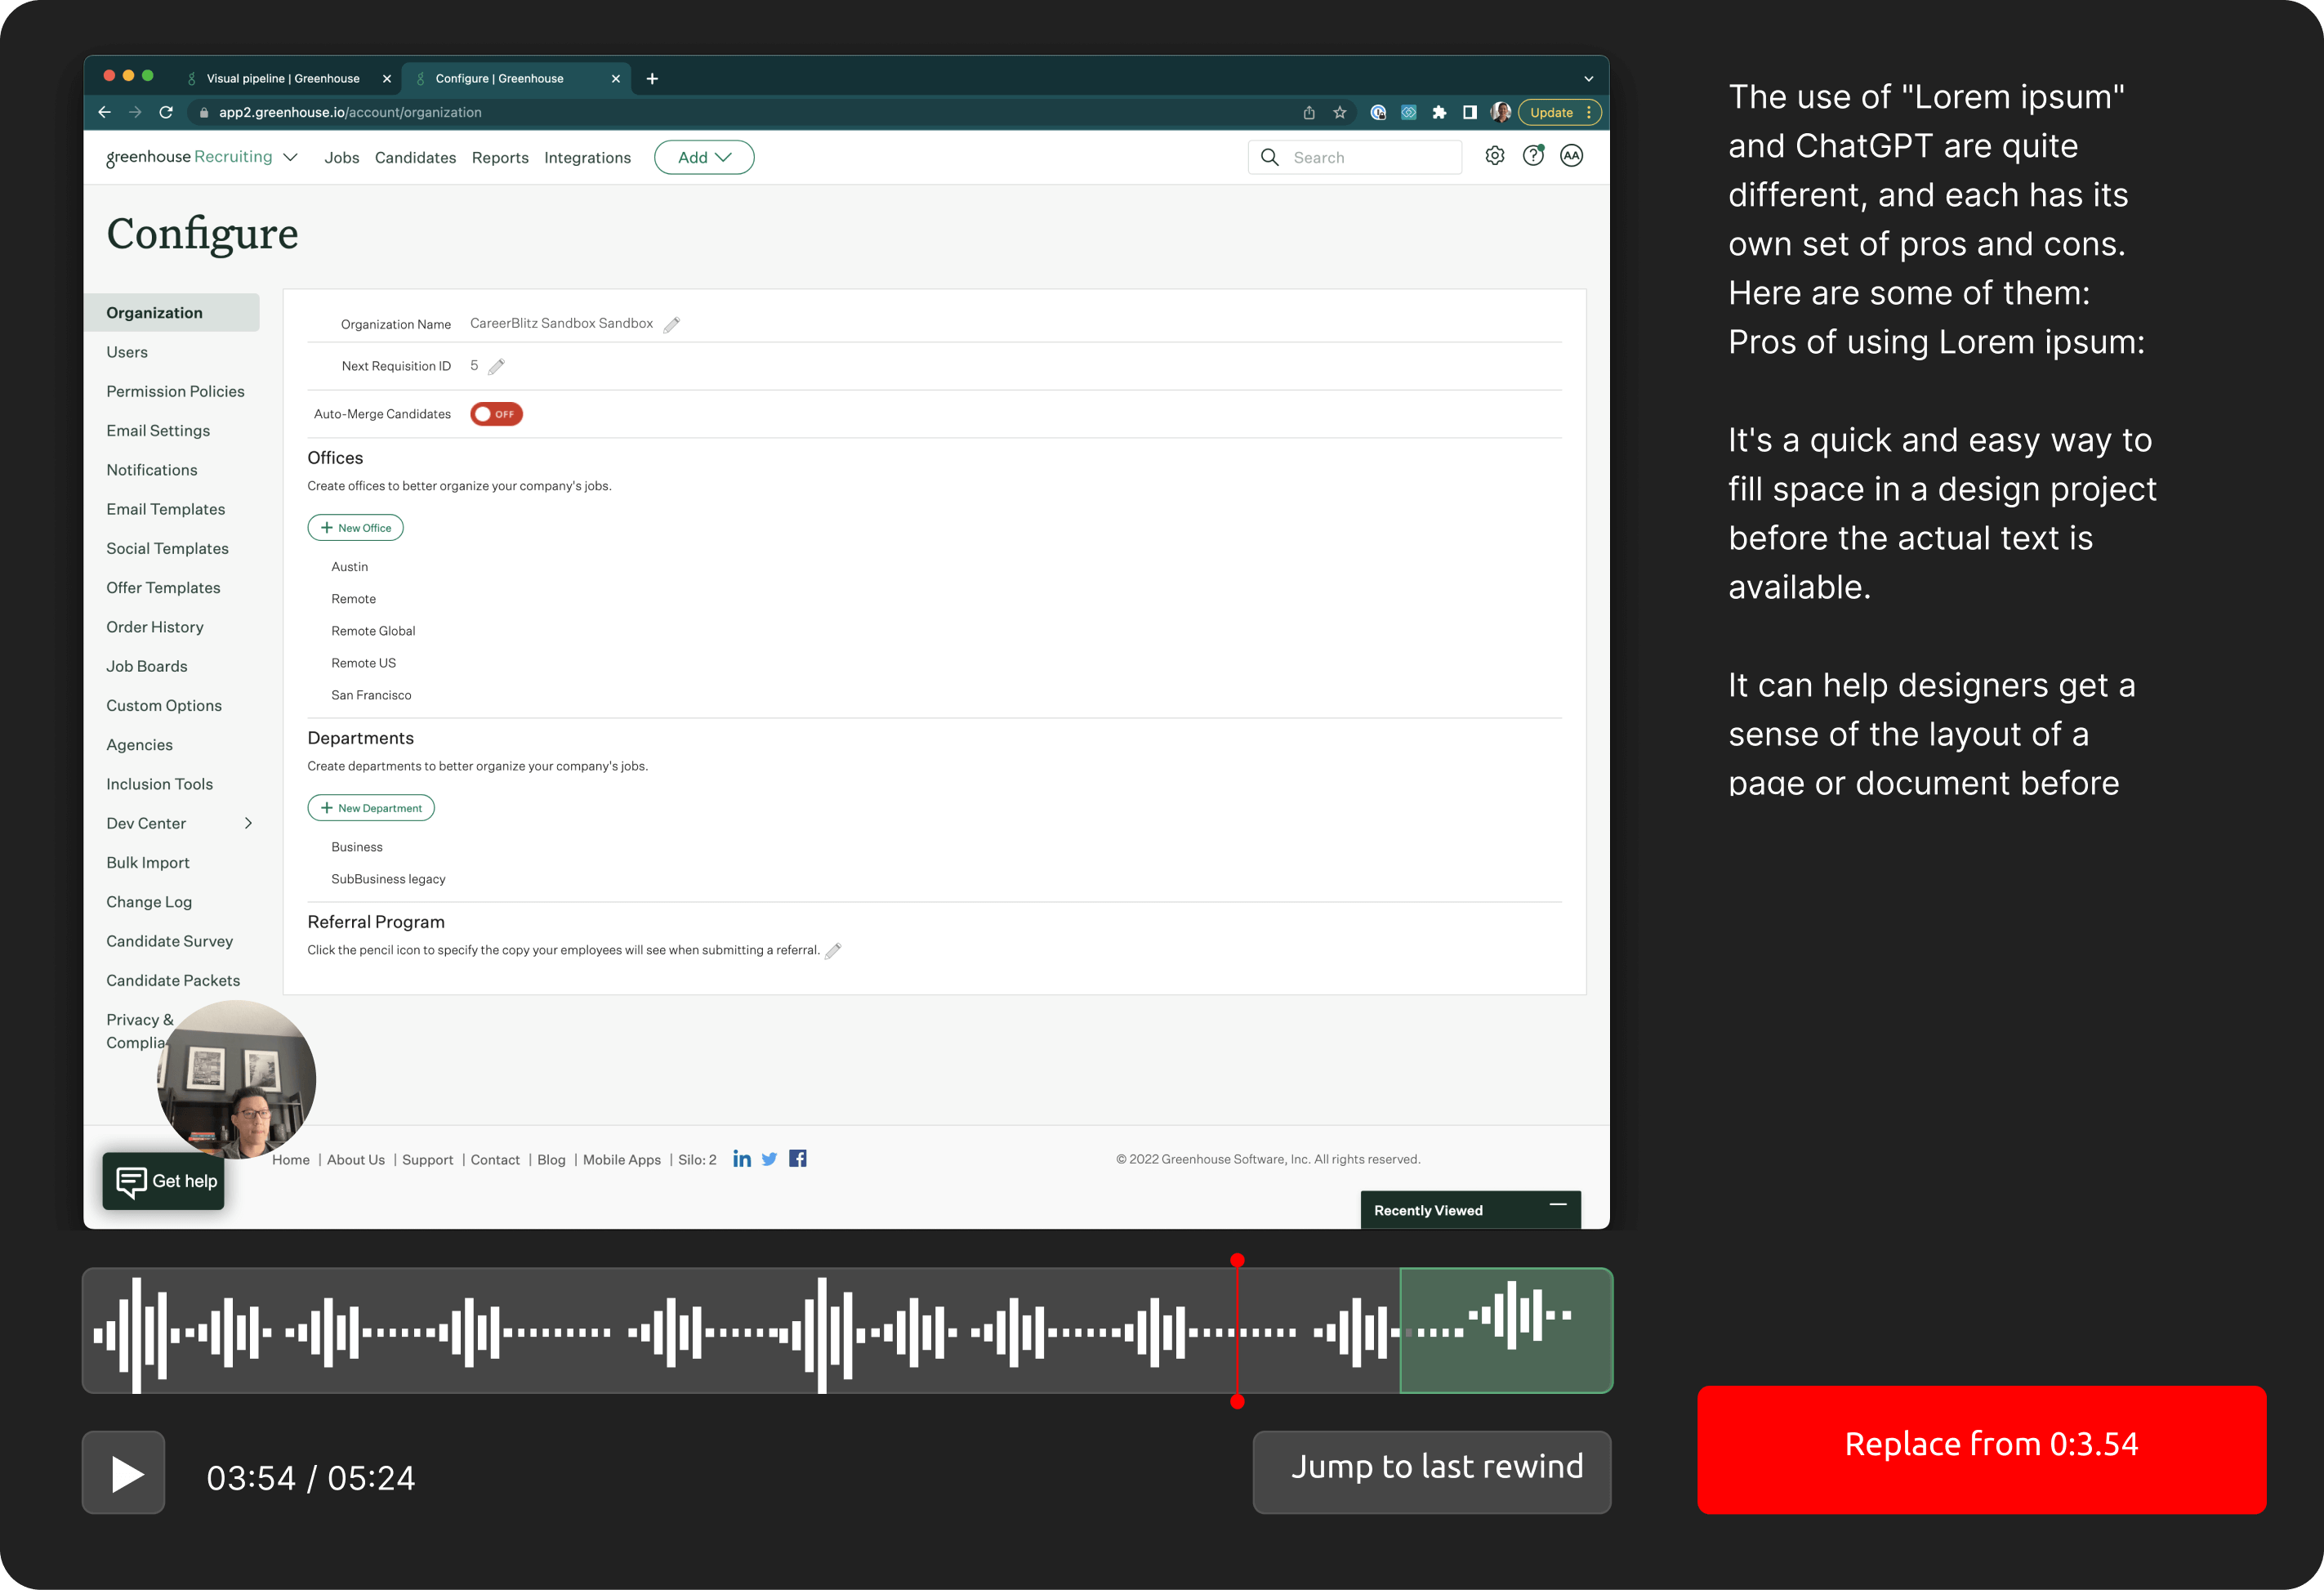Click the audio playback play button
Viewport: 2324px width, 1590px height.
123,1472
